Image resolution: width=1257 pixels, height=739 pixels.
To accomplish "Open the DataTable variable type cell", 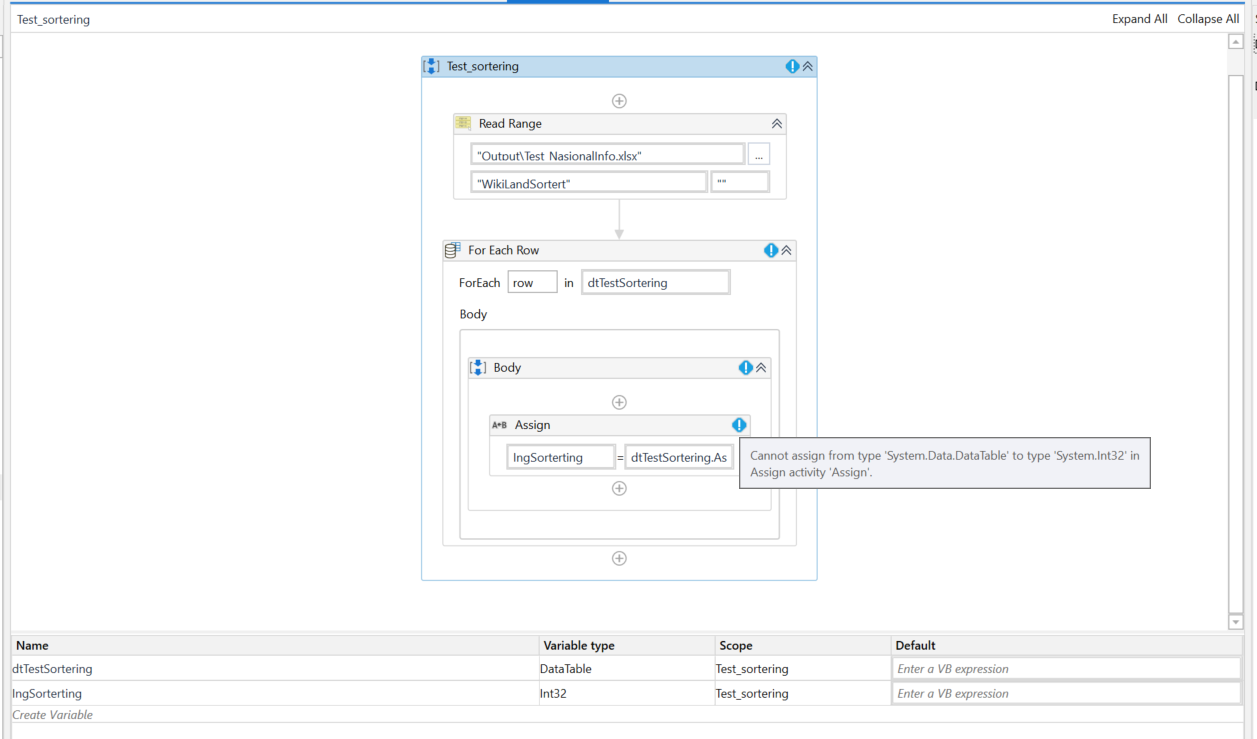I will [627, 669].
